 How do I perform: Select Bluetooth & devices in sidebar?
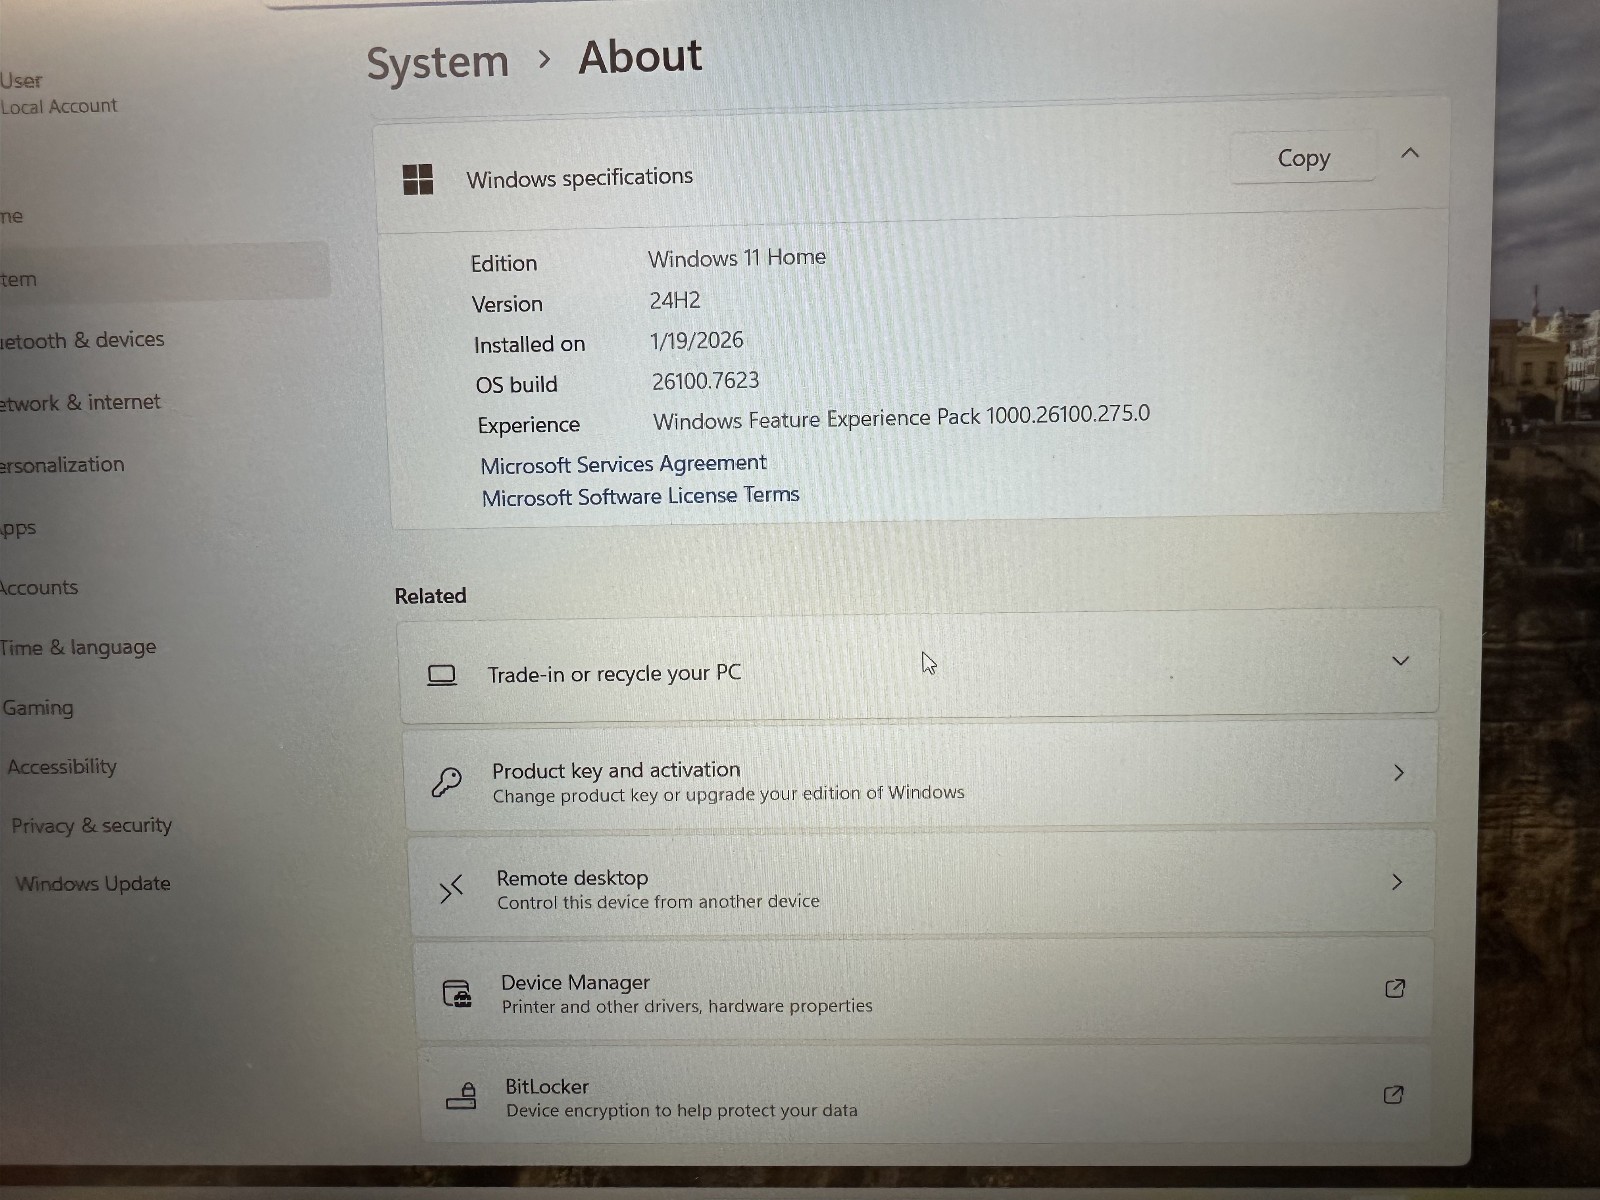pos(82,340)
